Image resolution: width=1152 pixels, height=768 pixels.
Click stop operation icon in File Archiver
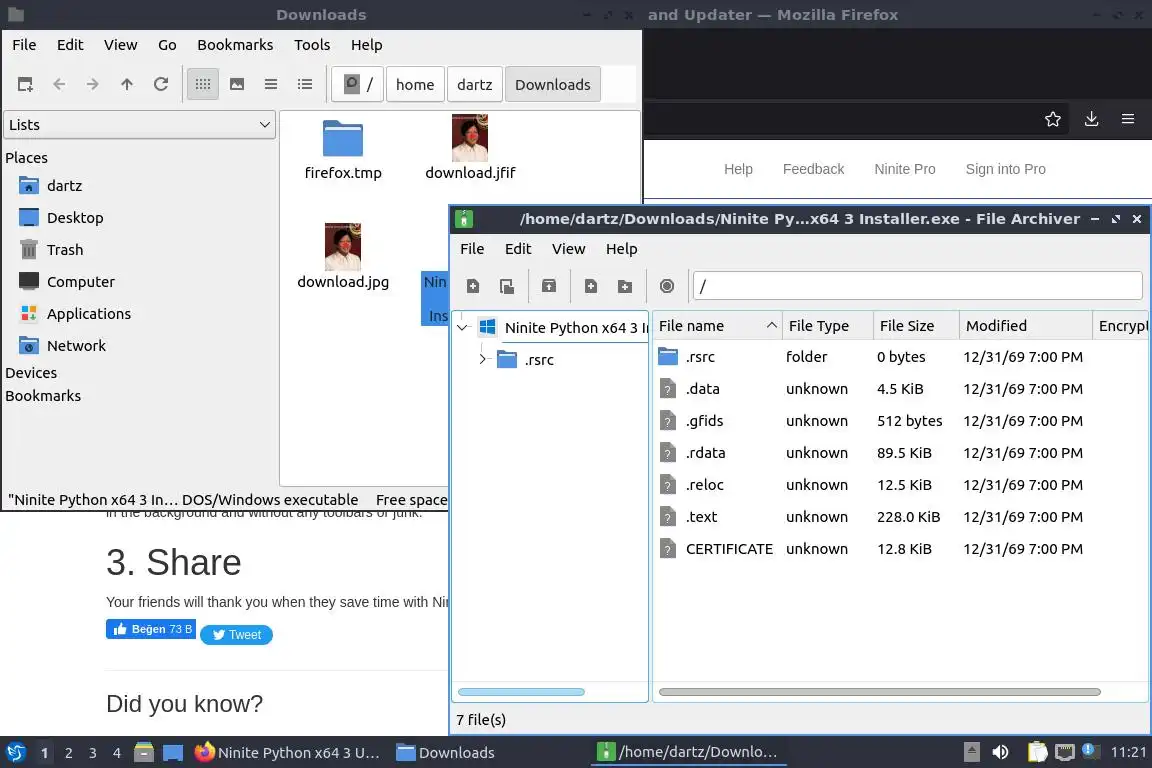[667, 286]
